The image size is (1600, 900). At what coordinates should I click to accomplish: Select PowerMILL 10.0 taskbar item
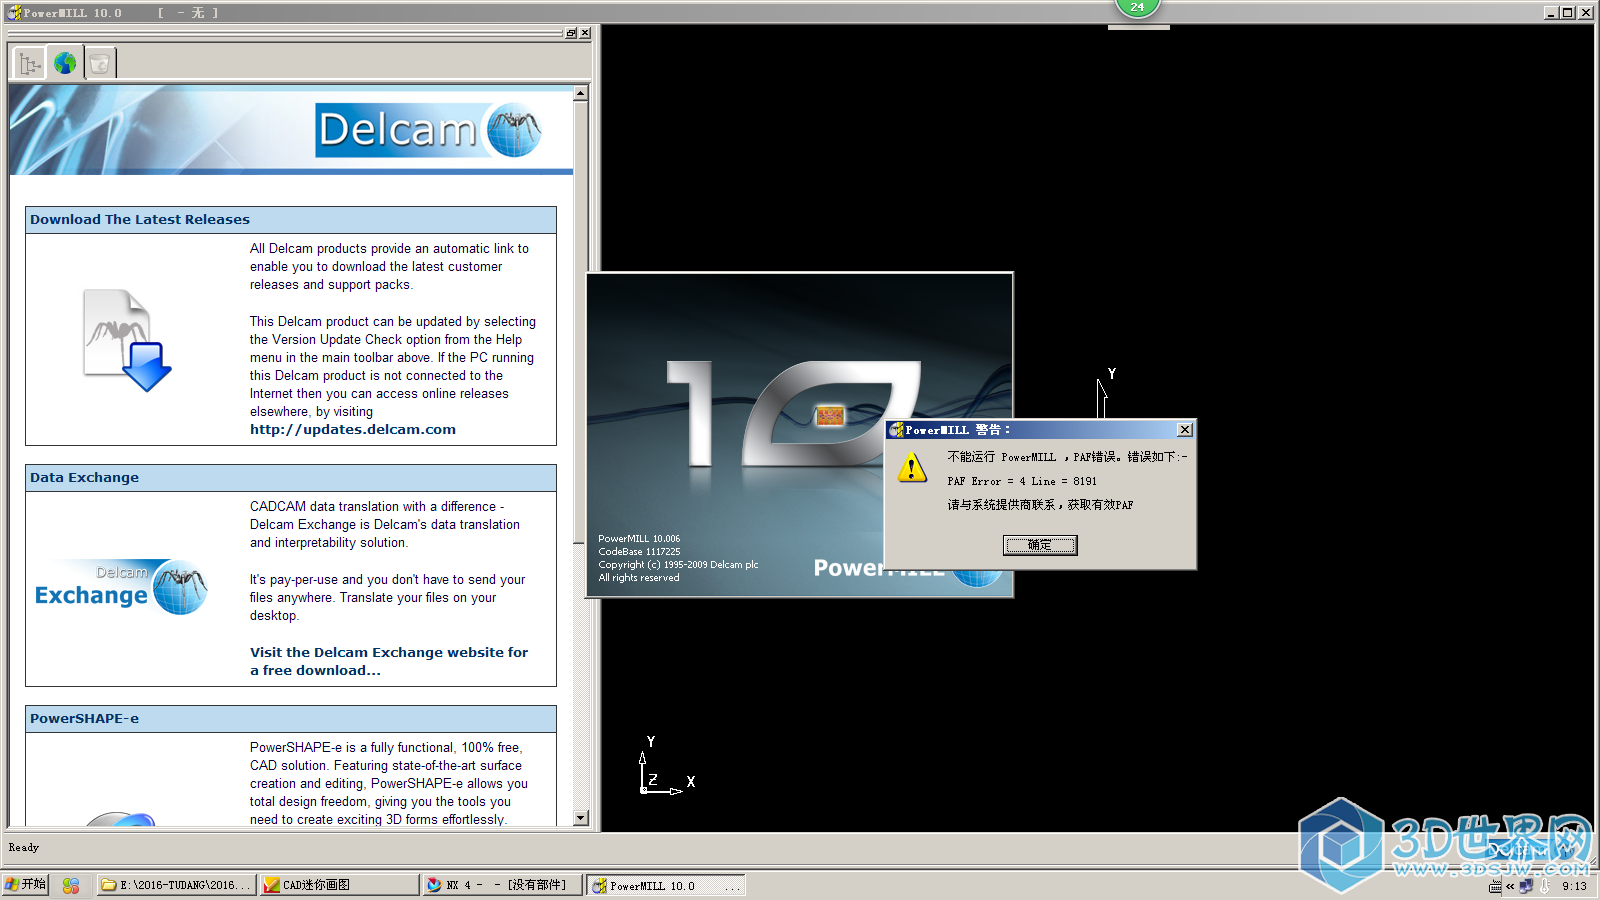coord(666,885)
